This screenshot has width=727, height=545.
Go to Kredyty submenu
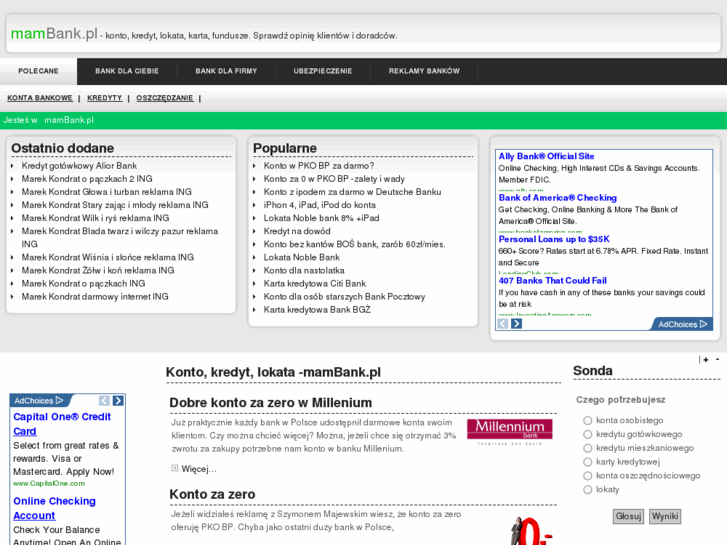(x=105, y=98)
